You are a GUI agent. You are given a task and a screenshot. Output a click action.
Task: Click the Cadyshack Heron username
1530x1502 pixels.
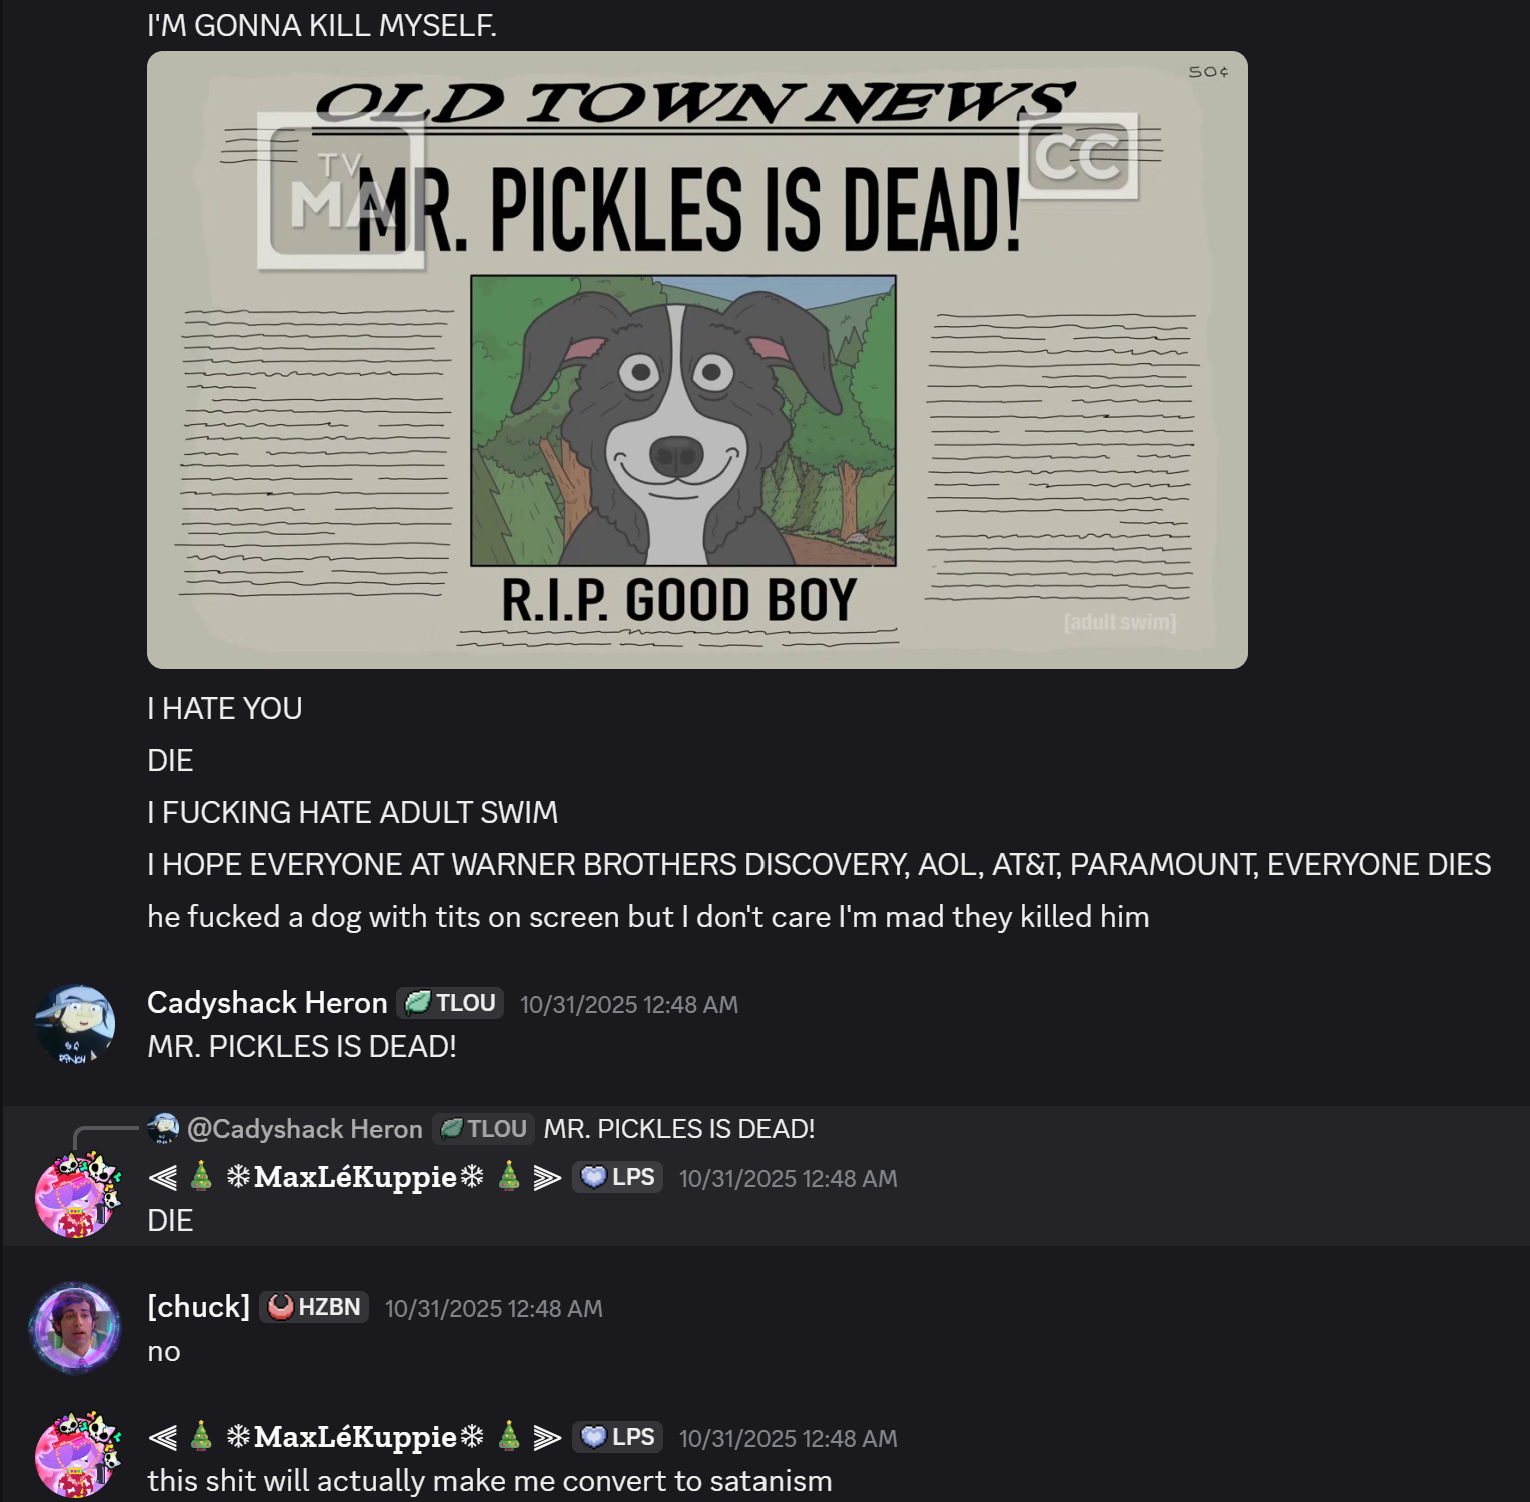point(267,1003)
